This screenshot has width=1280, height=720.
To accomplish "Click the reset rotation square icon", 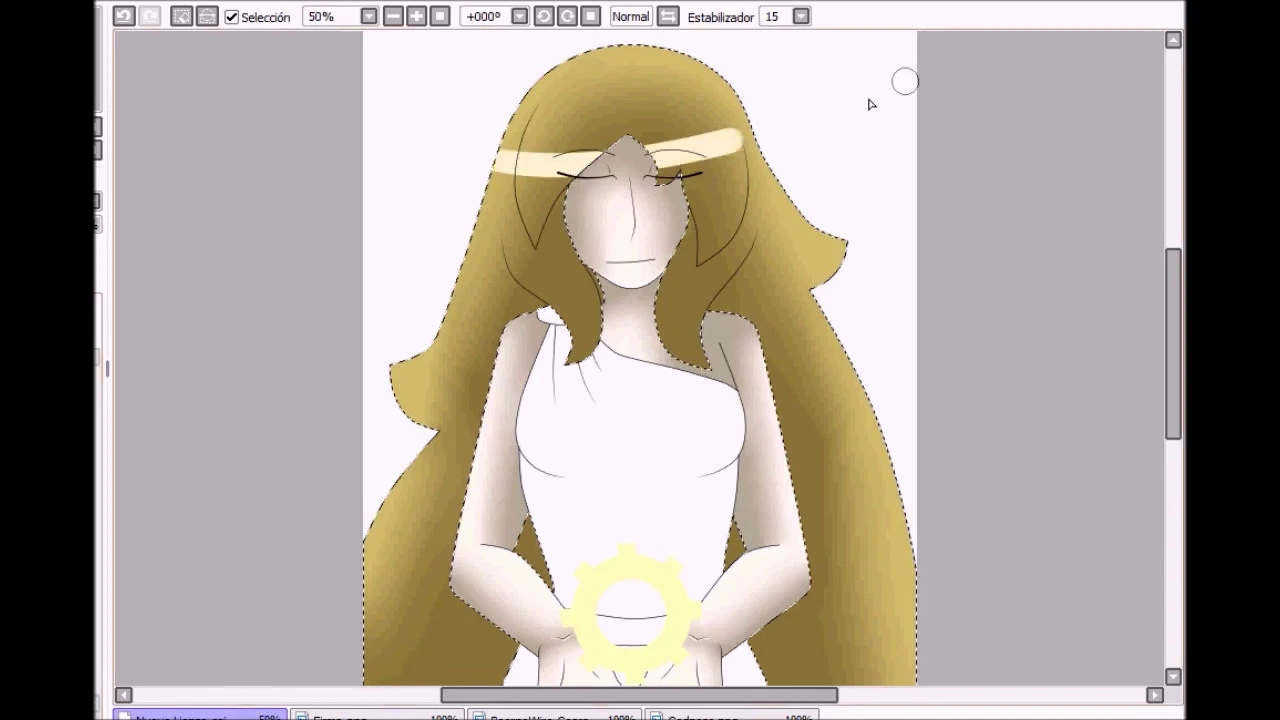I will point(590,16).
